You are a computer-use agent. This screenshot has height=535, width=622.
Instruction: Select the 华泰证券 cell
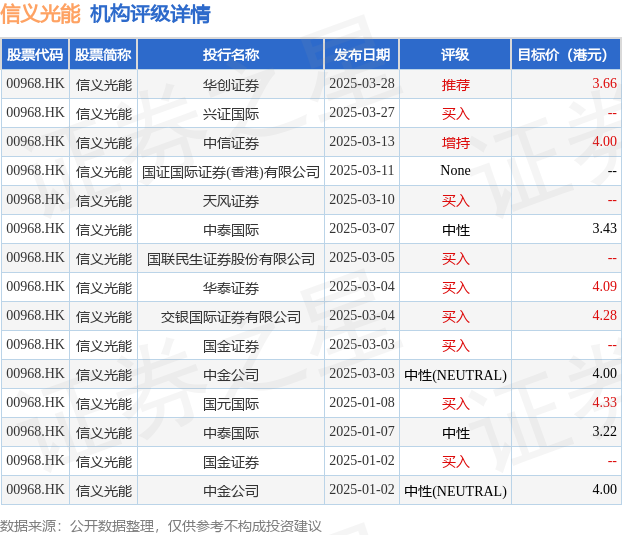231,287
